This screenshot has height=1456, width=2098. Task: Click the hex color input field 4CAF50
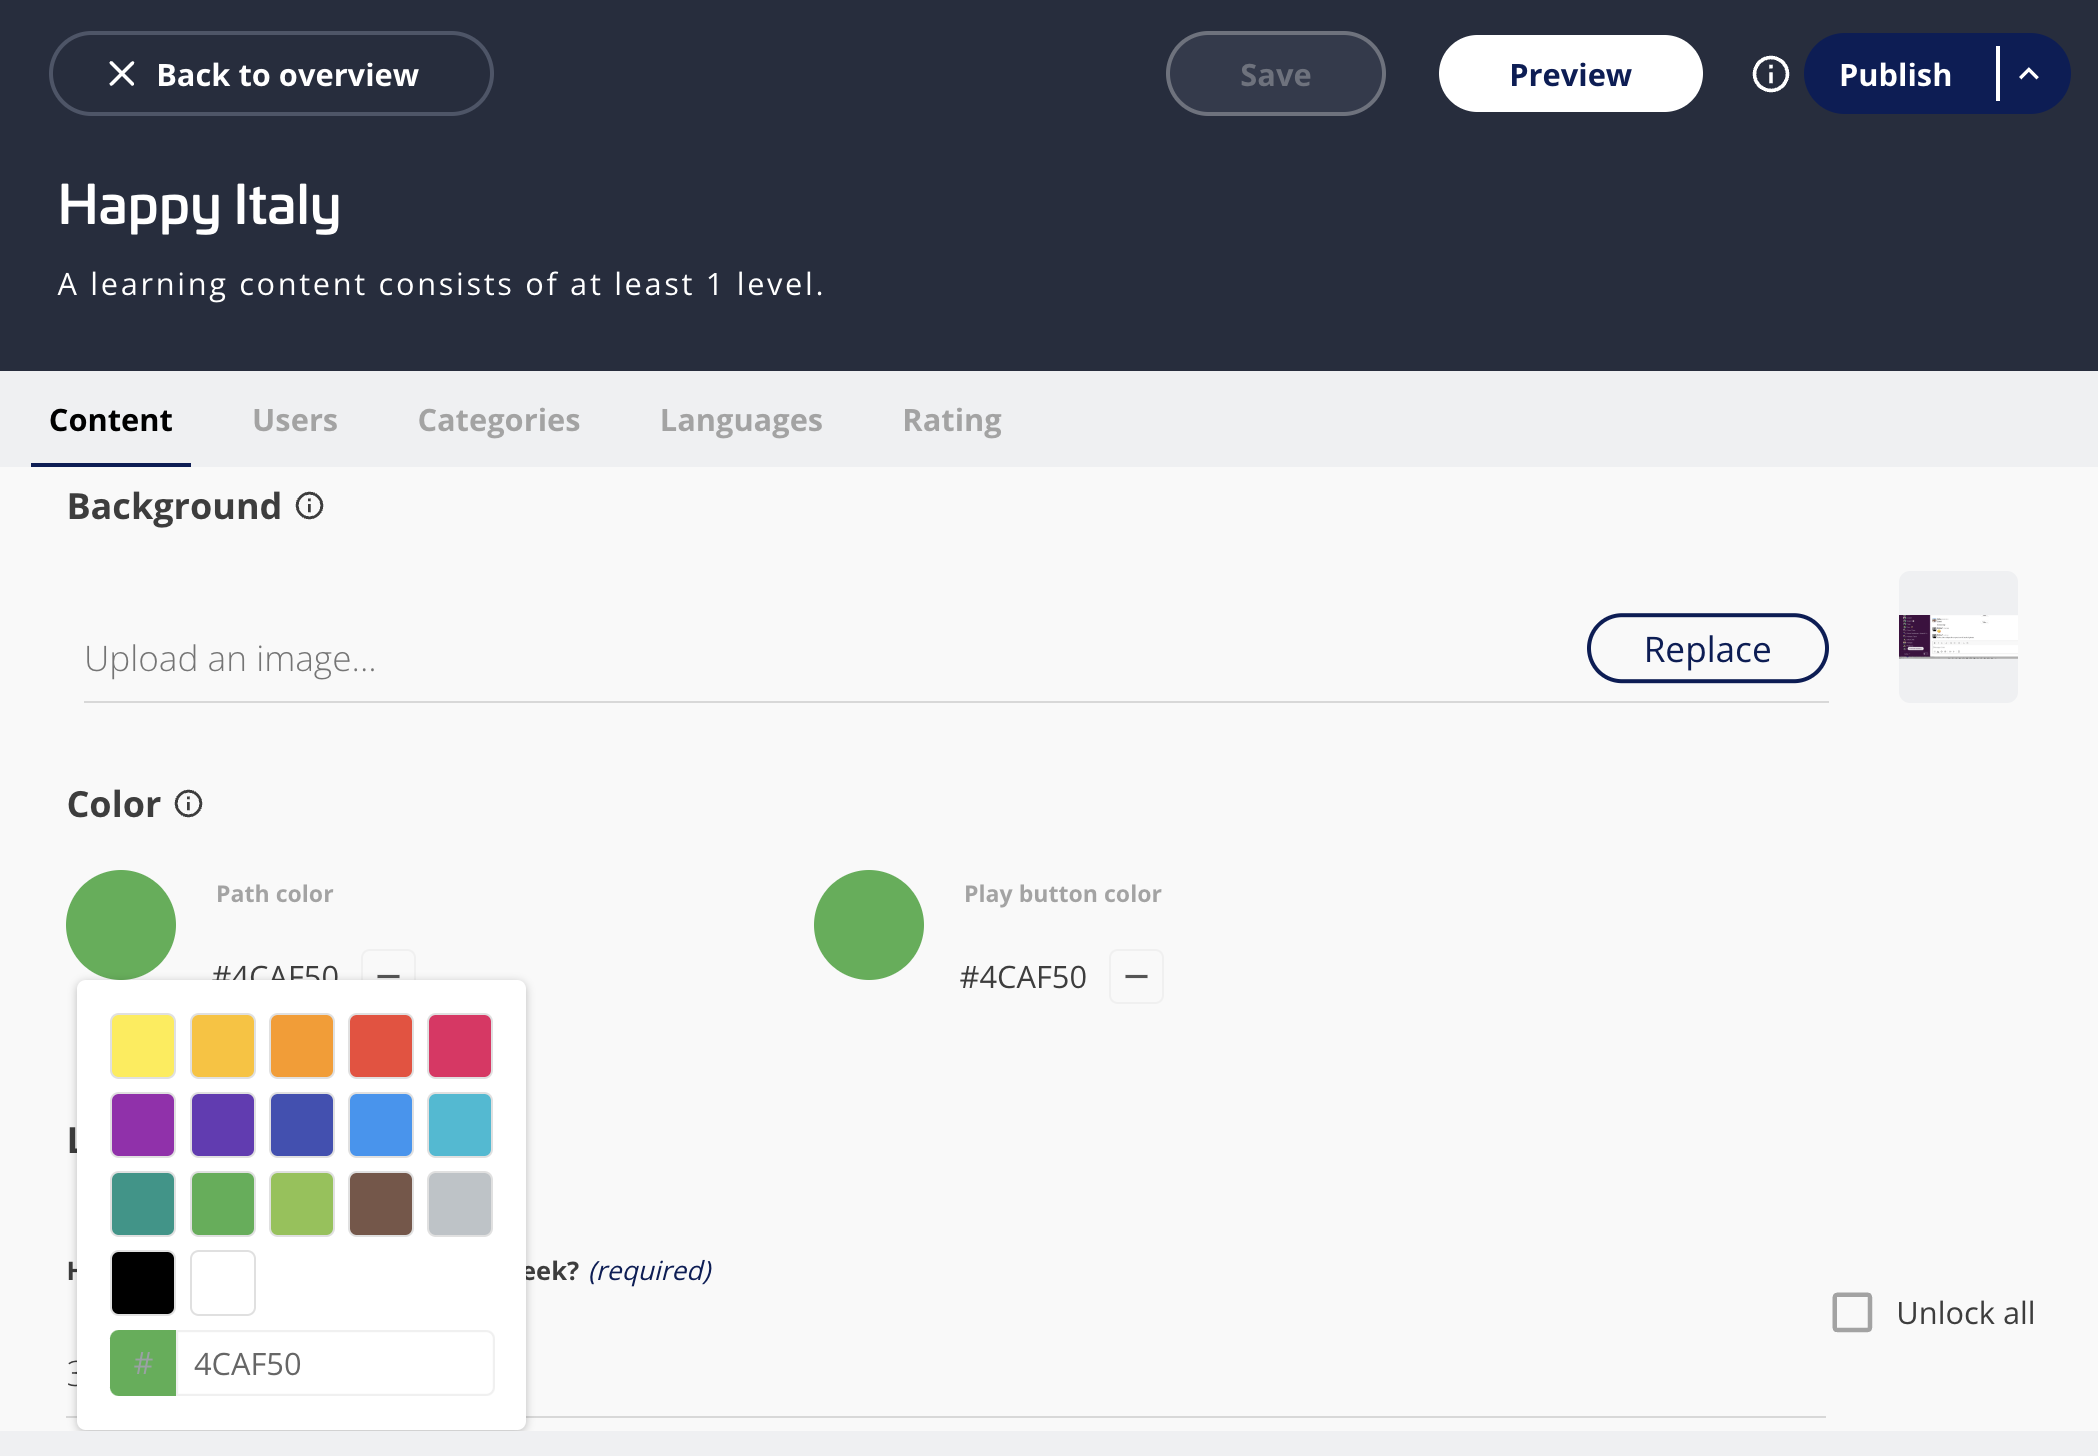pyautogui.click(x=335, y=1363)
